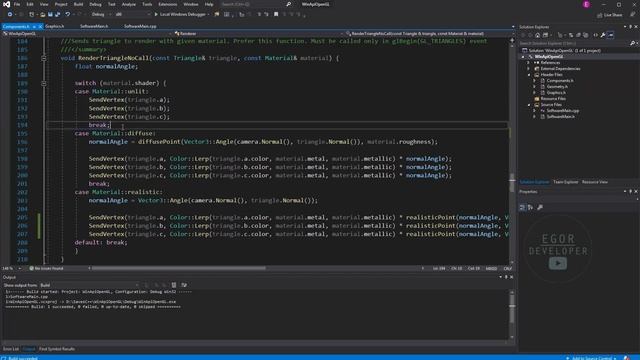Open the Debug configuration dropdown
The width and height of the screenshot is (640, 360).
point(101,14)
